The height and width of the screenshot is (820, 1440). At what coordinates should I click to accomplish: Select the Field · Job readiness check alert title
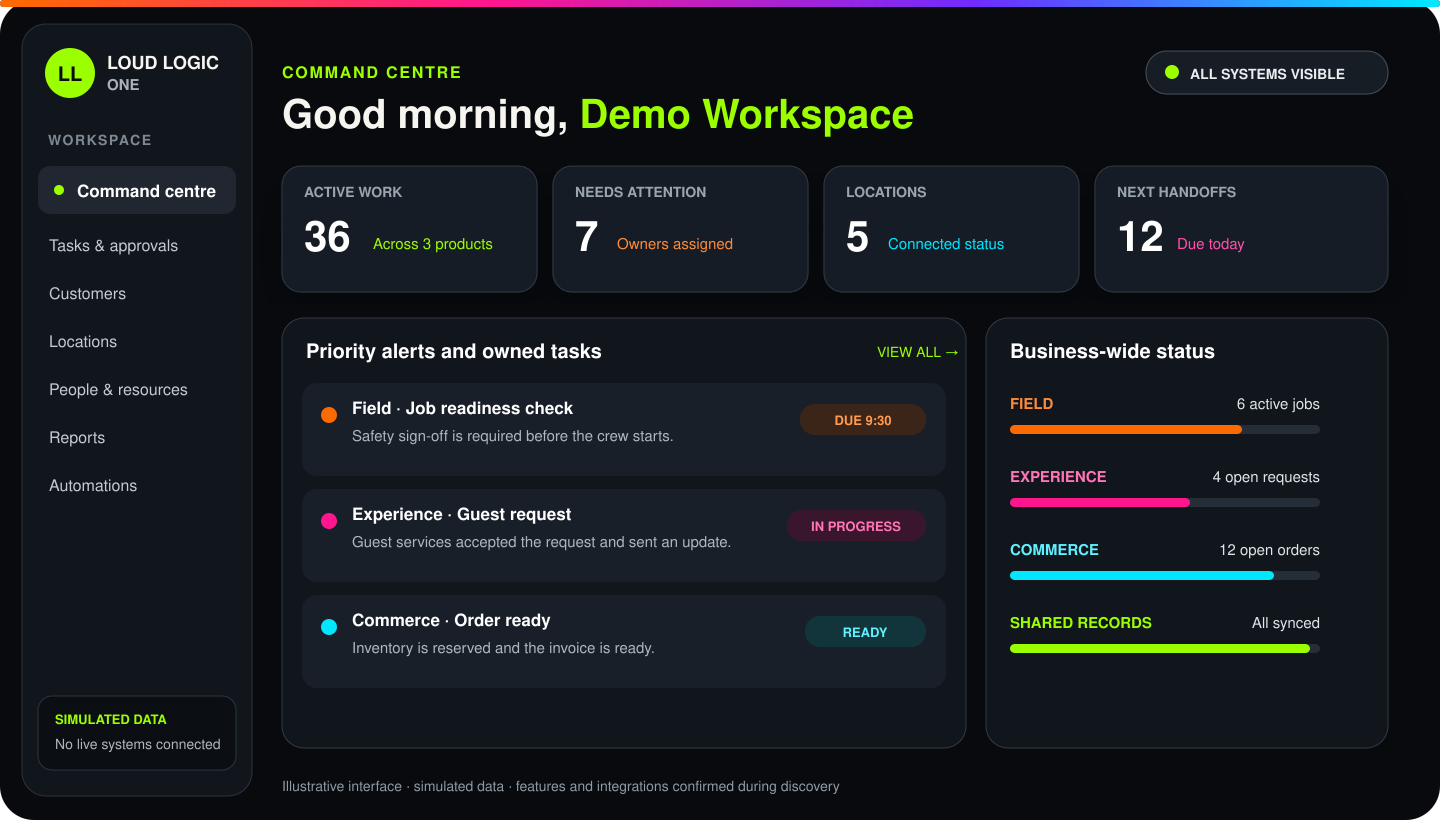click(462, 408)
